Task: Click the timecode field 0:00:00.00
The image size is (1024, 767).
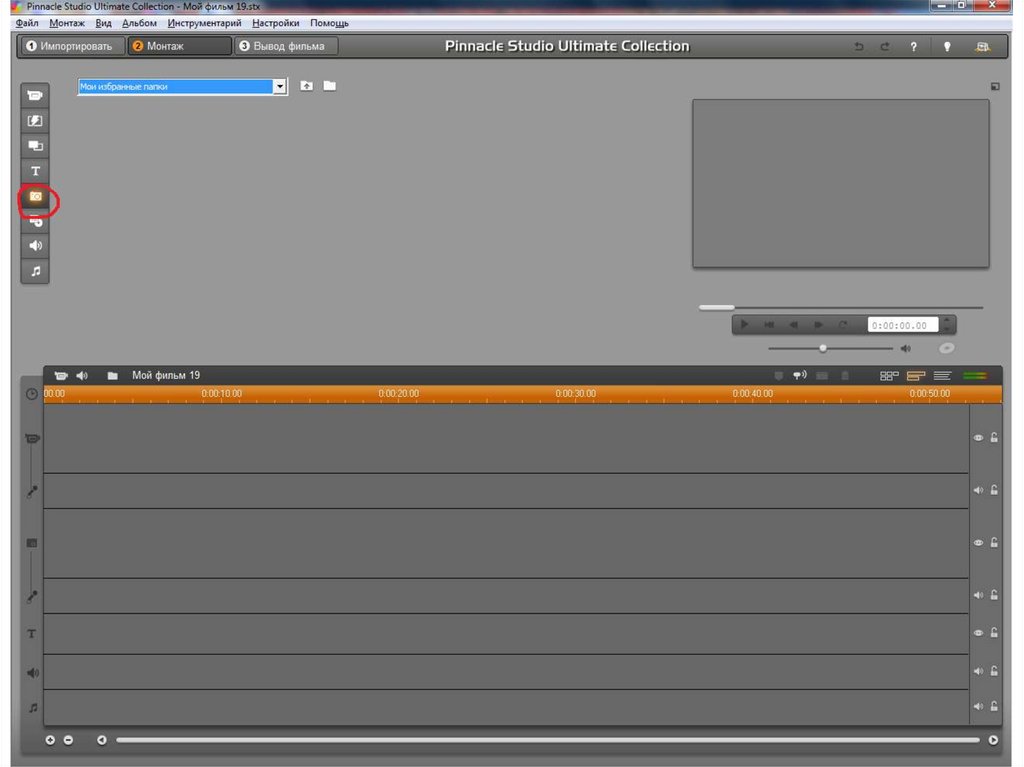Action: coord(902,325)
